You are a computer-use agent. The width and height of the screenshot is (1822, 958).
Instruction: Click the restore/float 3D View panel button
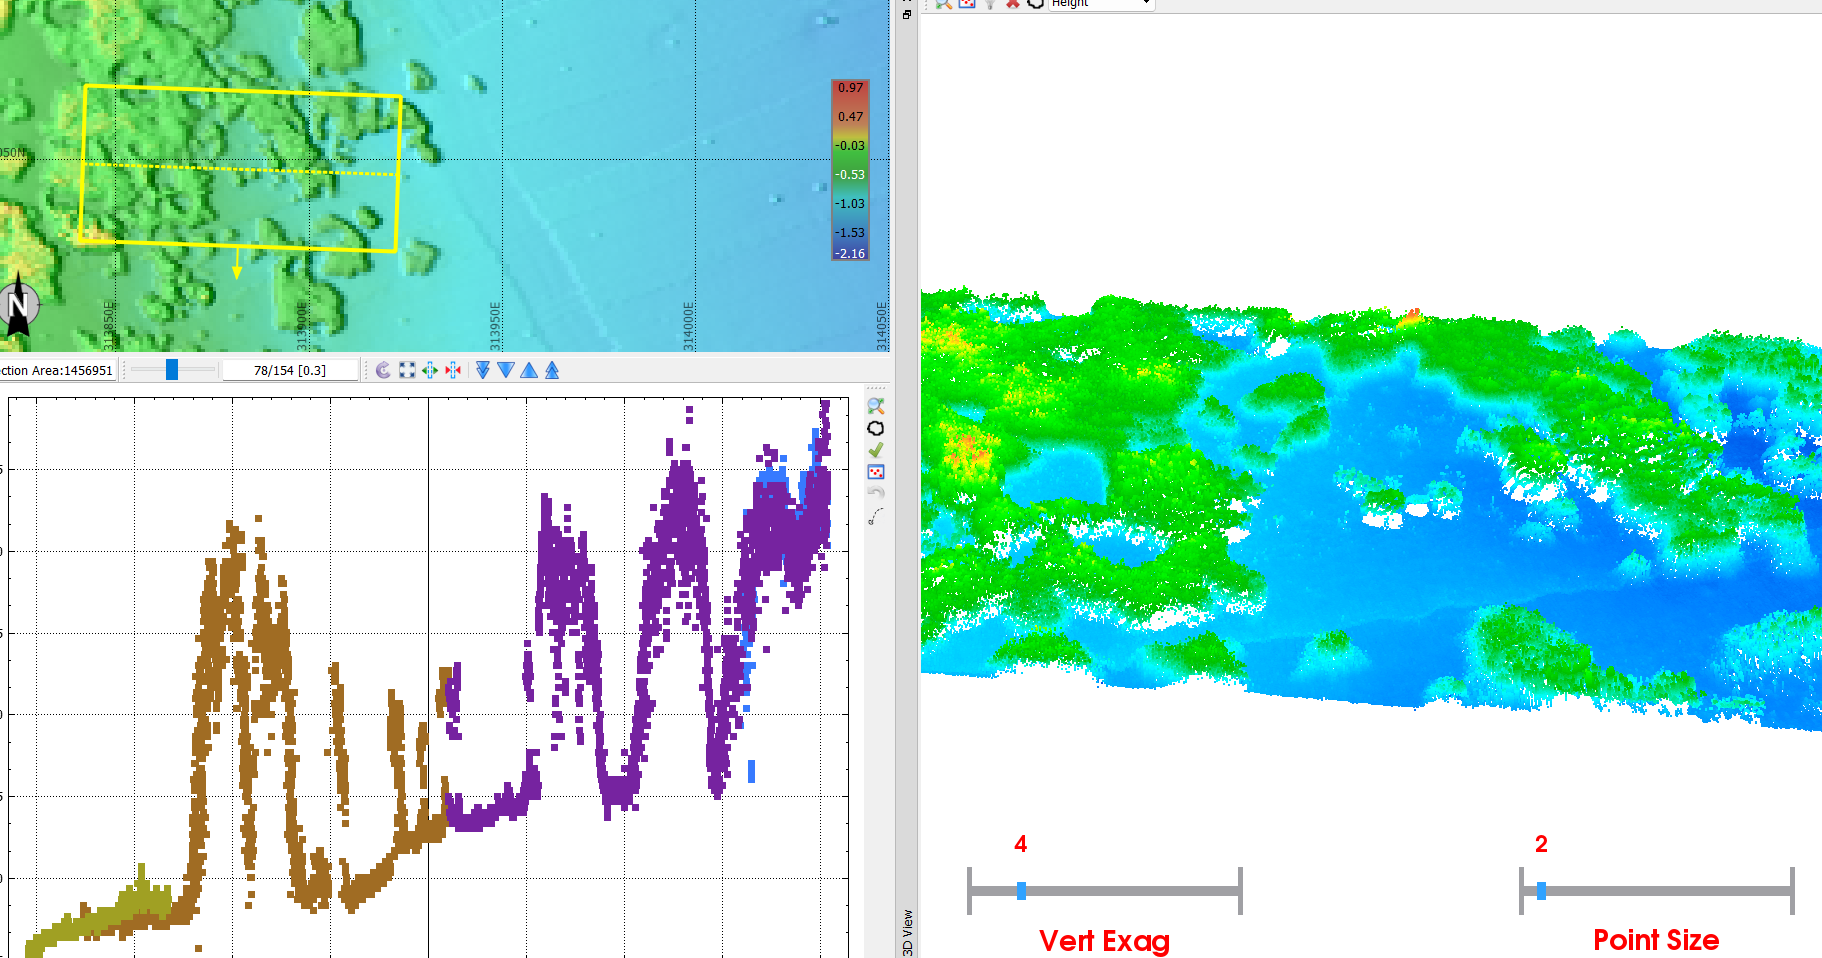click(x=907, y=14)
